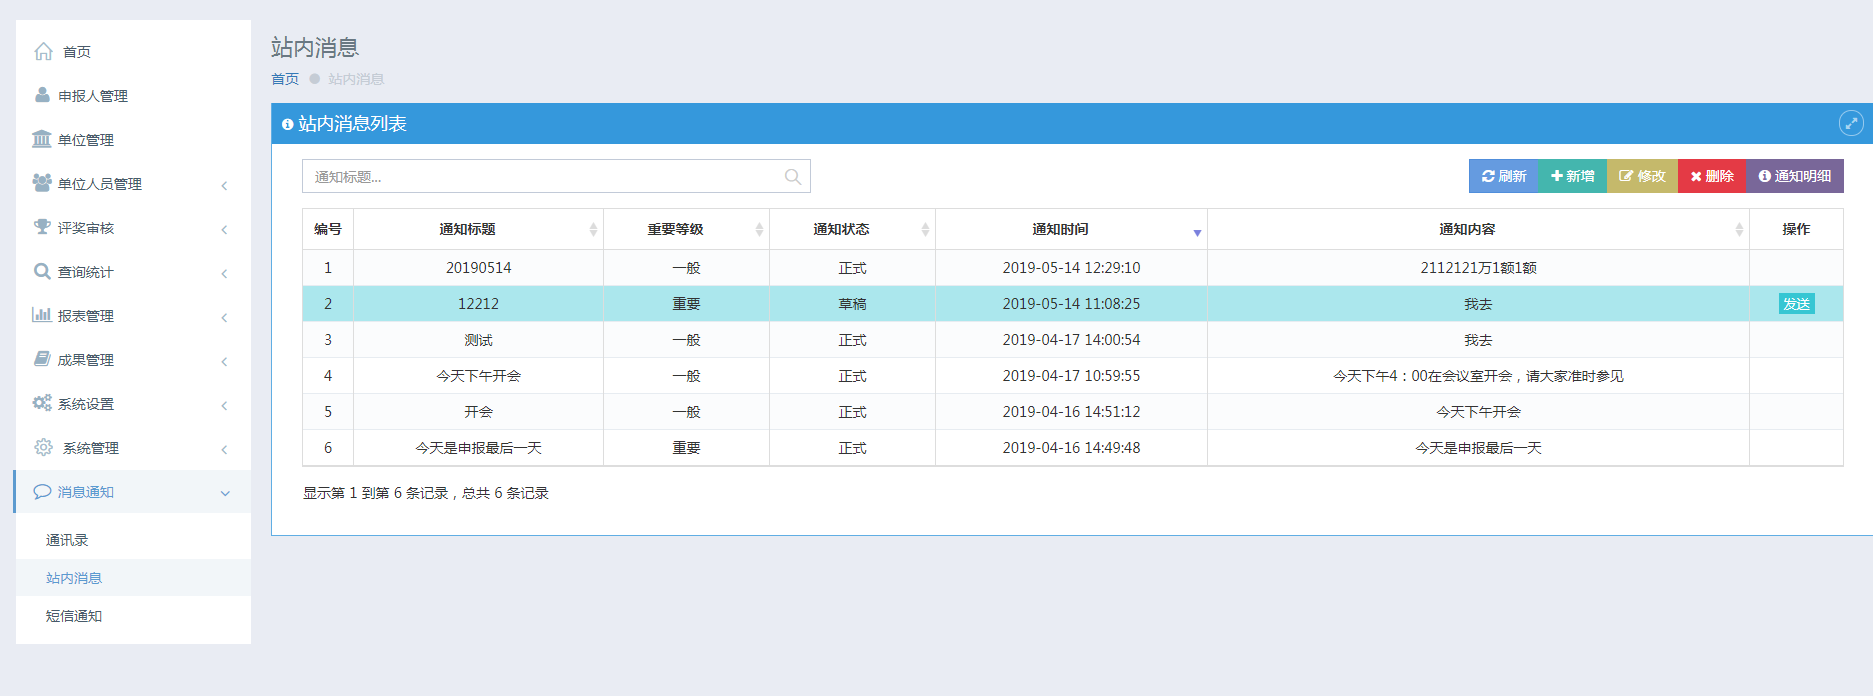Click the content cell 今天下午开会

click(1478, 412)
